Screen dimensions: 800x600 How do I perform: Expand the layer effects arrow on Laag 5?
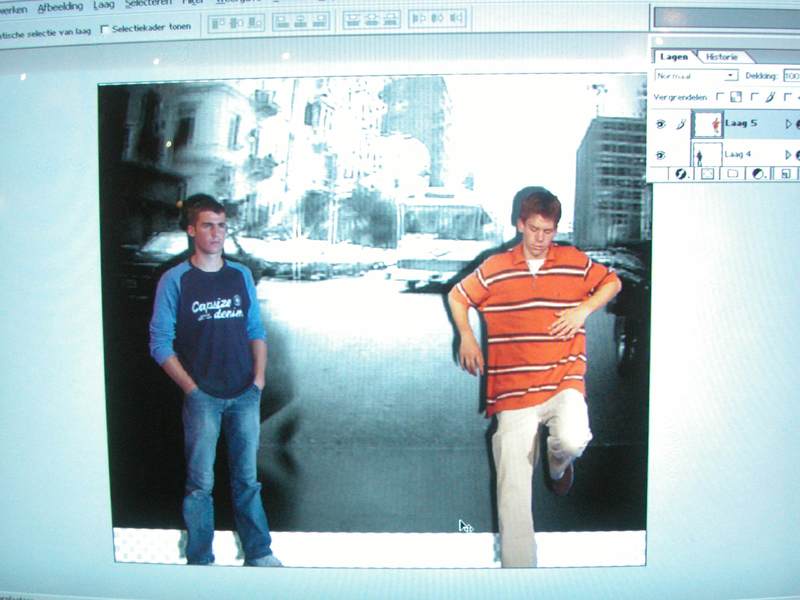(x=788, y=124)
